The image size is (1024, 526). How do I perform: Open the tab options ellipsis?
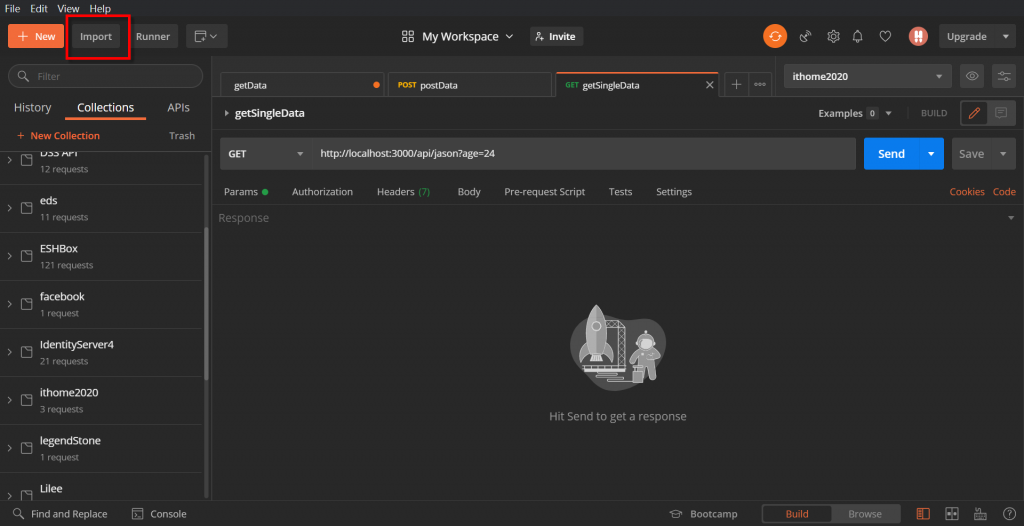point(760,85)
